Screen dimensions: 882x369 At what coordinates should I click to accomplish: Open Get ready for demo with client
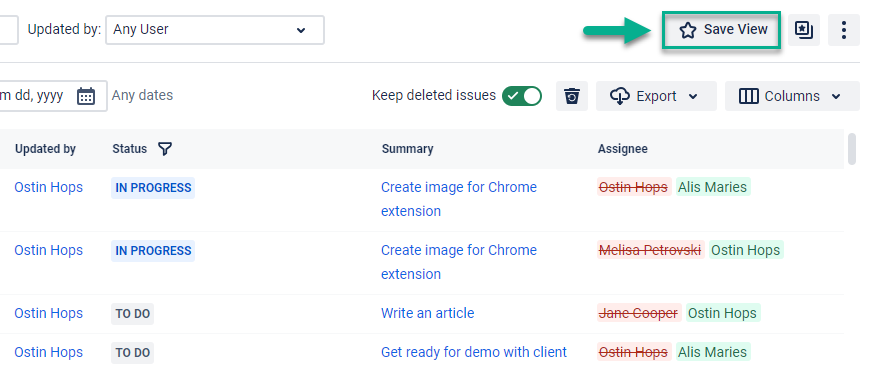click(474, 352)
